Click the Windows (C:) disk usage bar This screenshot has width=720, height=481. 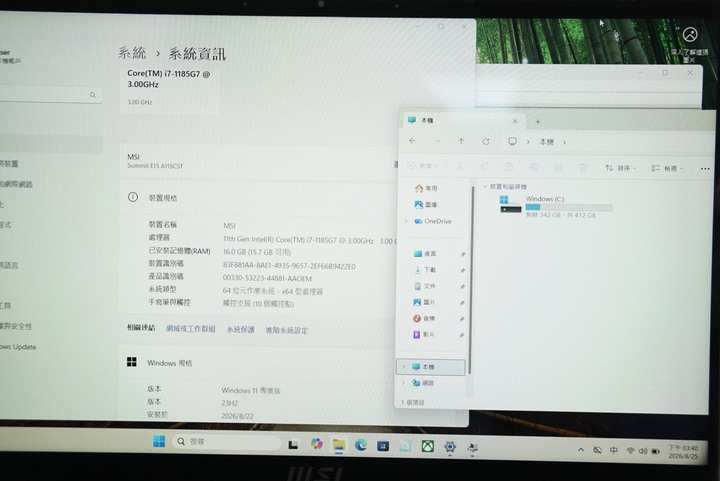569,207
